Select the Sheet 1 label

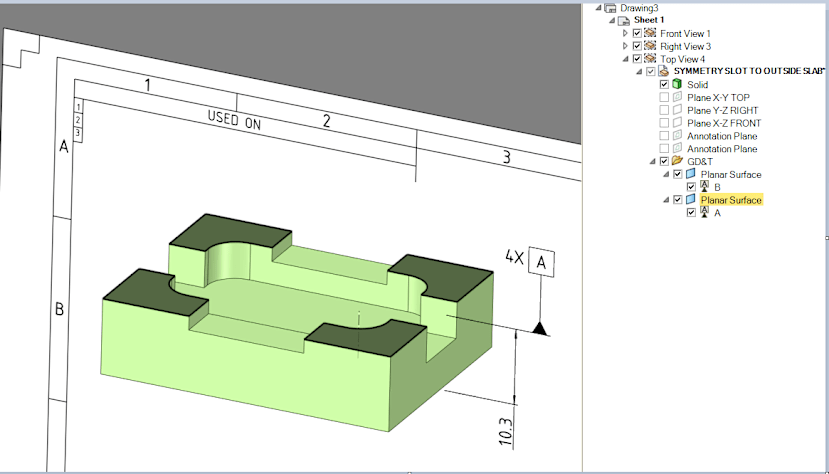[649, 20]
